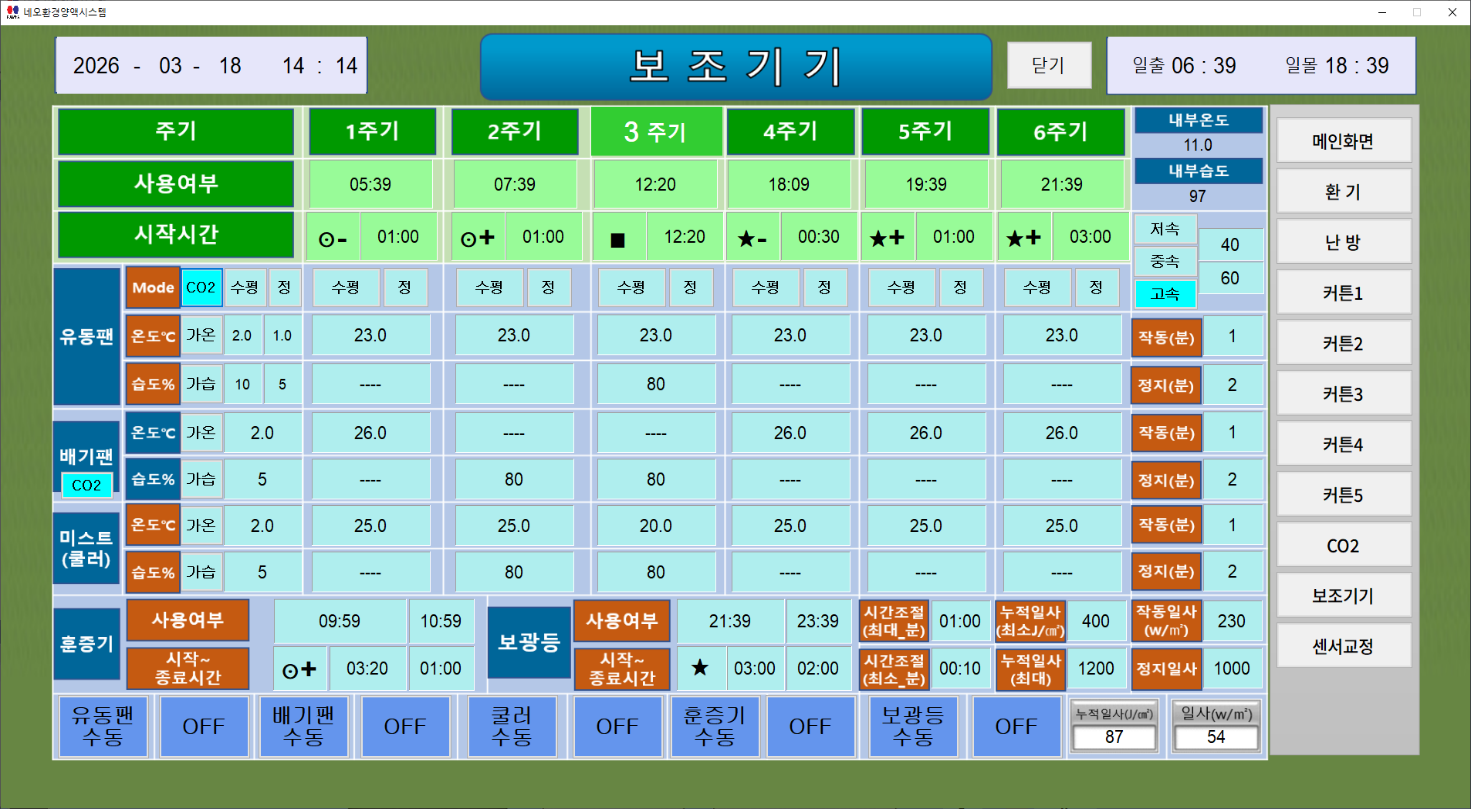The height and width of the screenshot is (809, 1471).
Task: Select the 중속 fan speed option
Action: point(1164,262)
